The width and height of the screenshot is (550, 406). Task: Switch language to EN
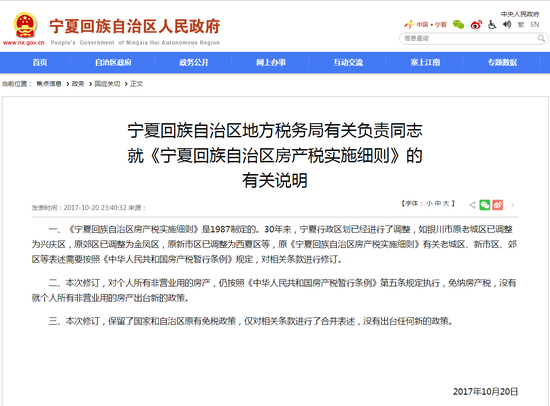[x=535, y=25]
